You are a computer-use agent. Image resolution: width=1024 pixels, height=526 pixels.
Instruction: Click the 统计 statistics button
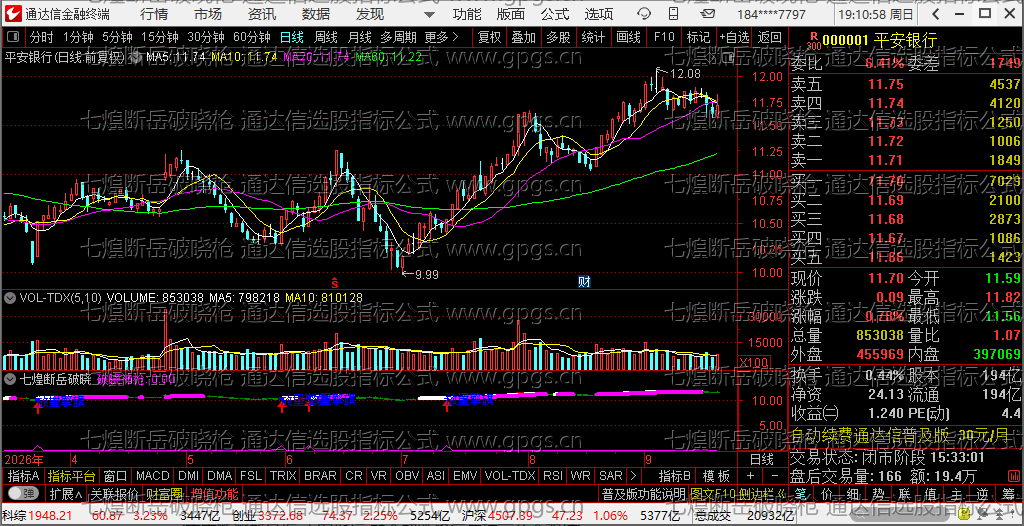point(593,37)
